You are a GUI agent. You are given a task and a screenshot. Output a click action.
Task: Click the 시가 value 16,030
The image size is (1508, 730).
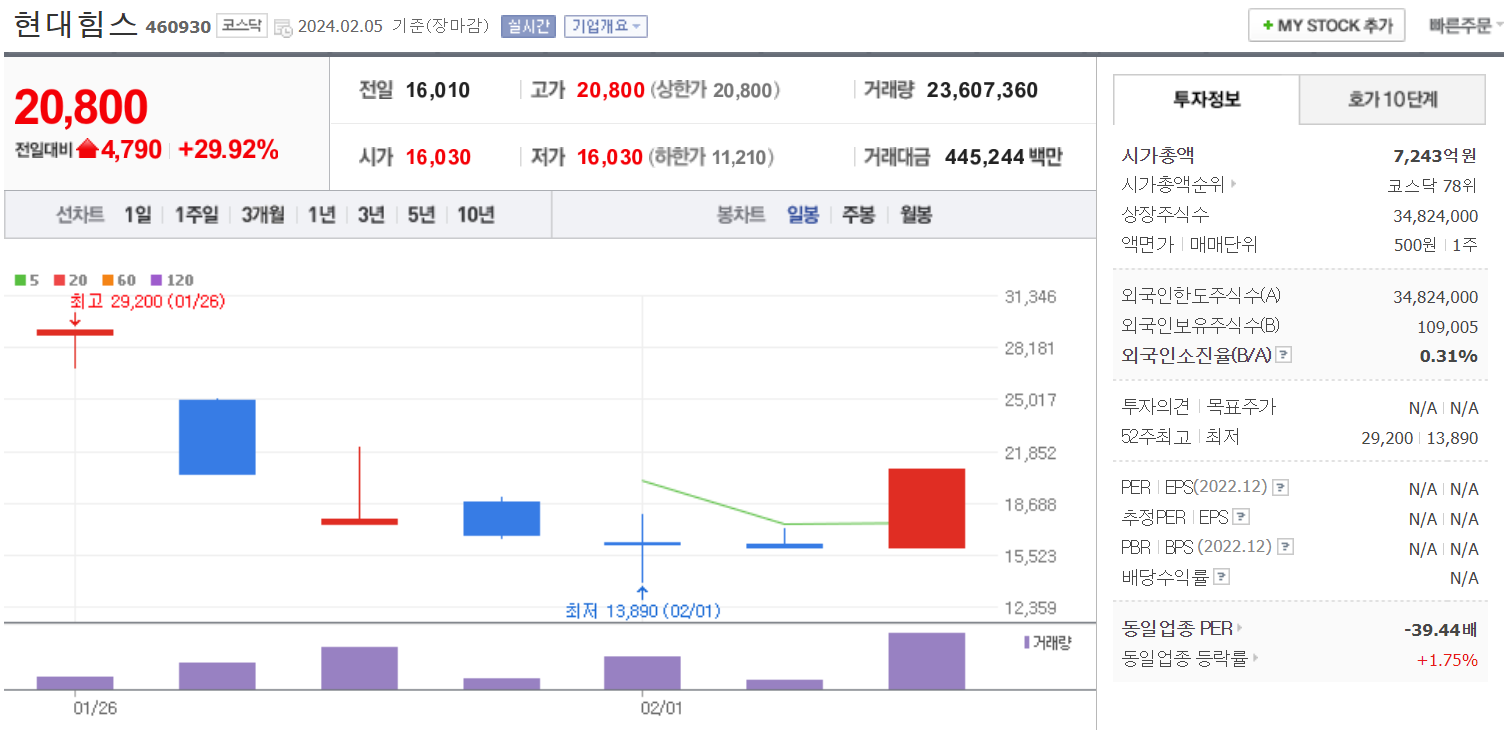(x=438, y=157)
